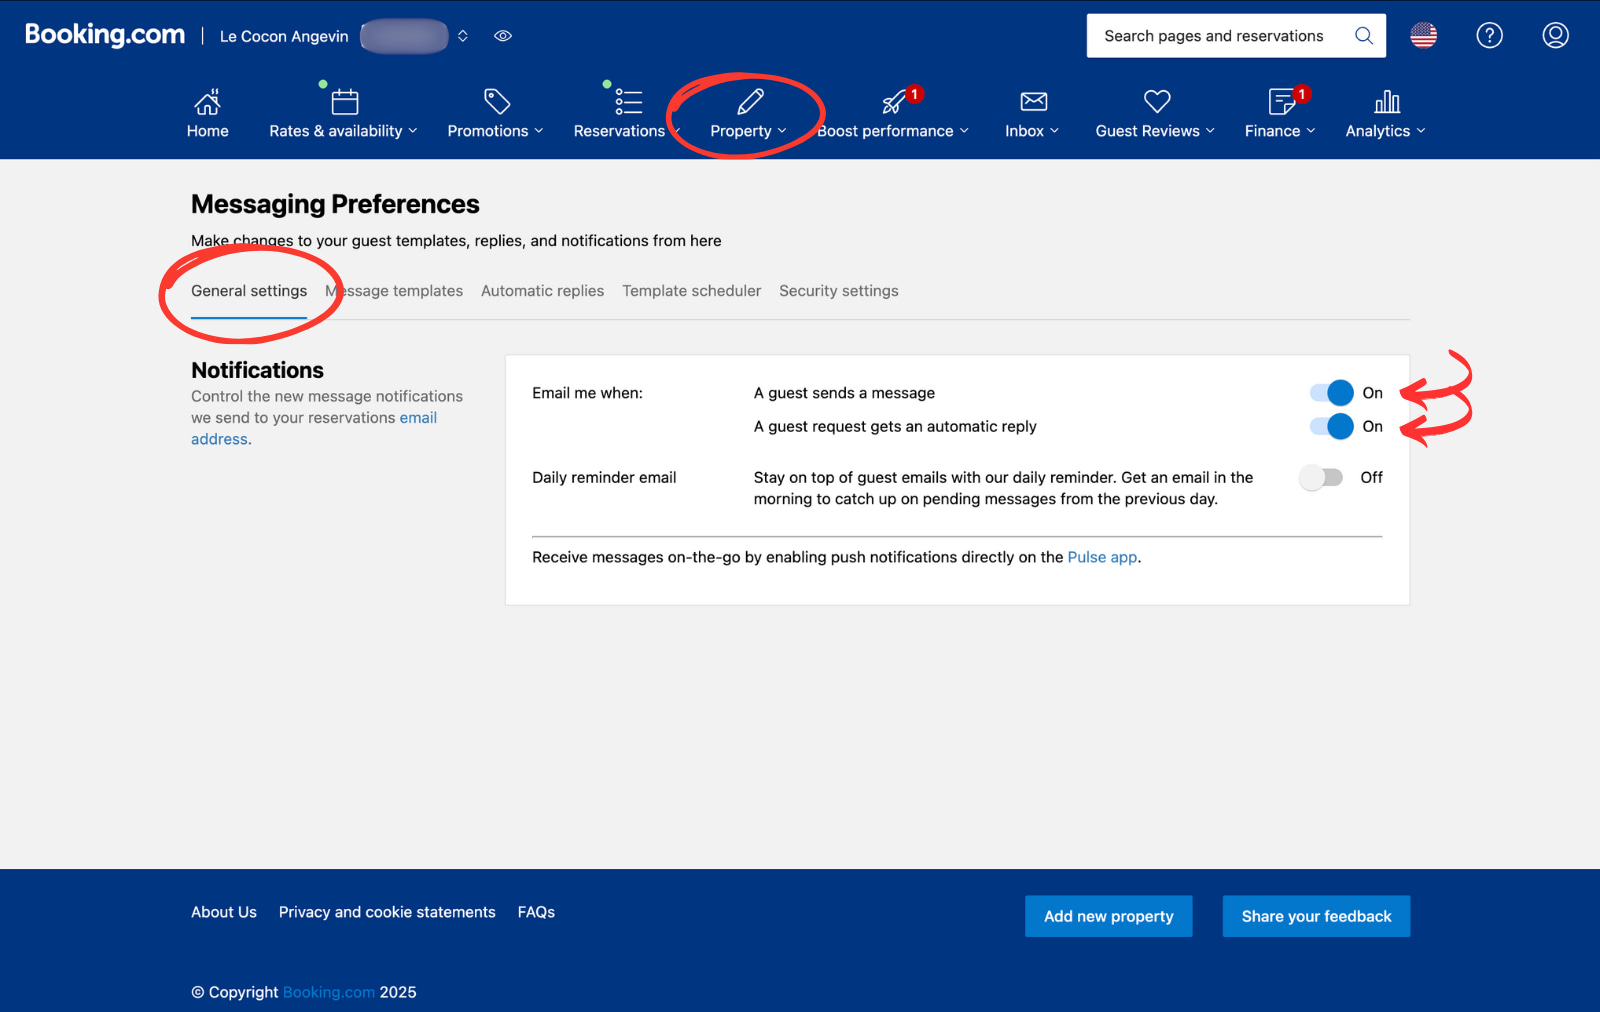Click the language flag icon
Image resolution: width=1600 pixels, height=1012 pixels.
[1422, 35]
